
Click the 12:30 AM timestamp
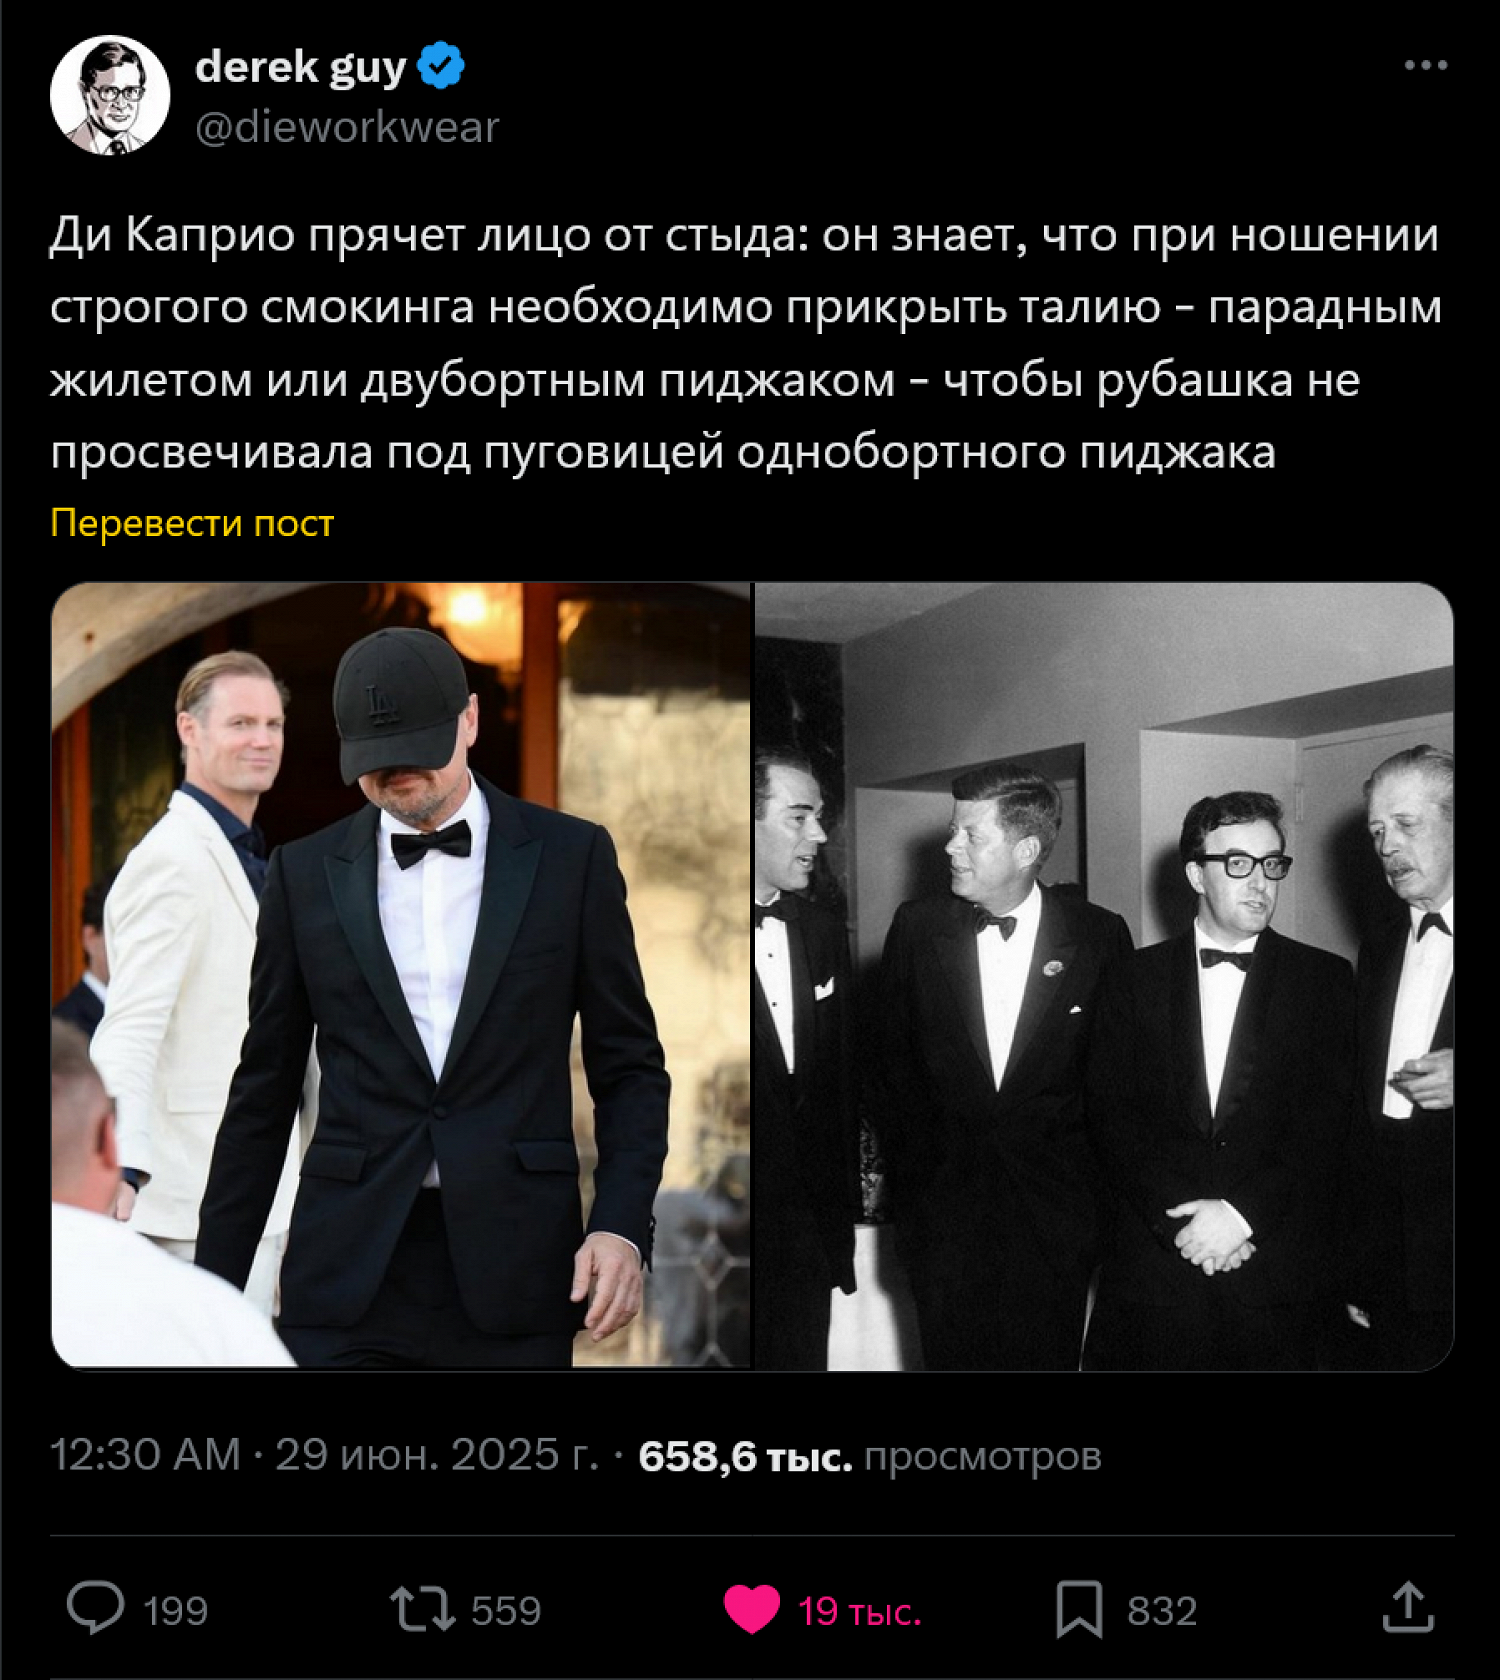pyautogui.click(x=146, y=1455)
